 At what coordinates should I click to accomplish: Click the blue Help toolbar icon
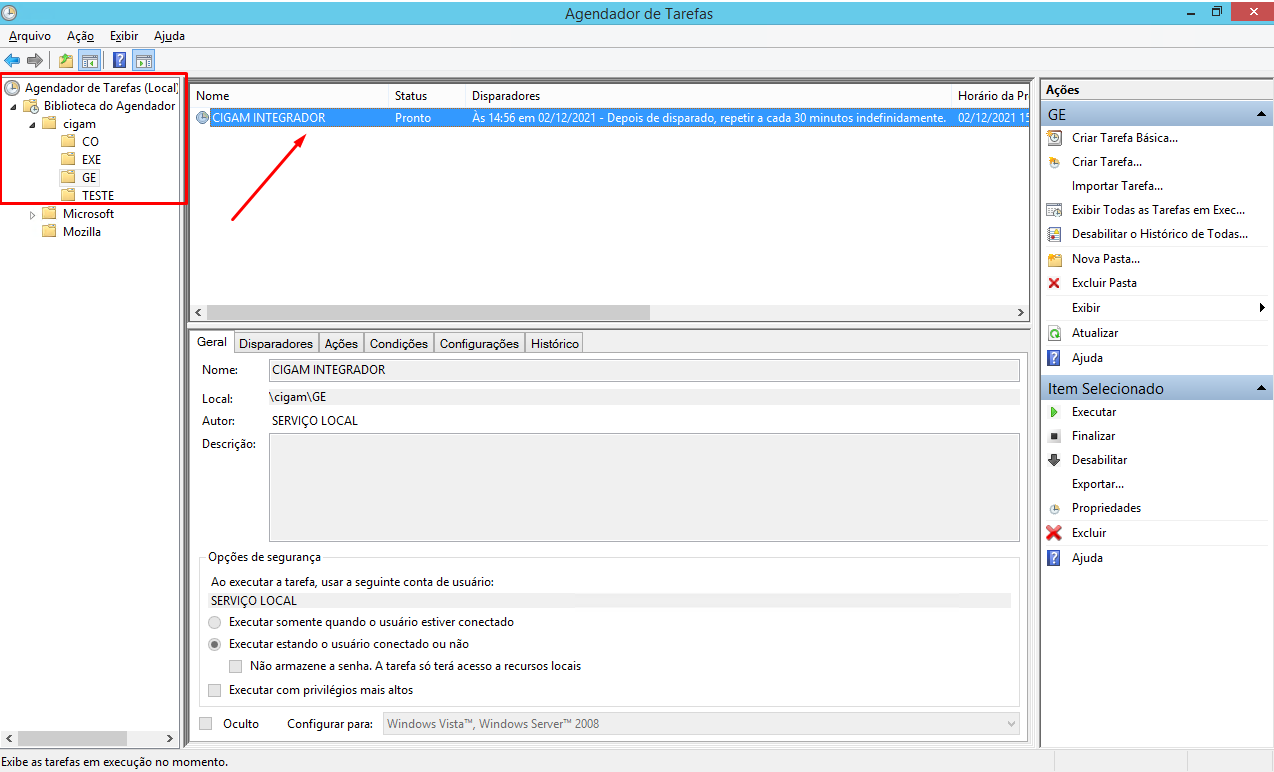point(119,61)
